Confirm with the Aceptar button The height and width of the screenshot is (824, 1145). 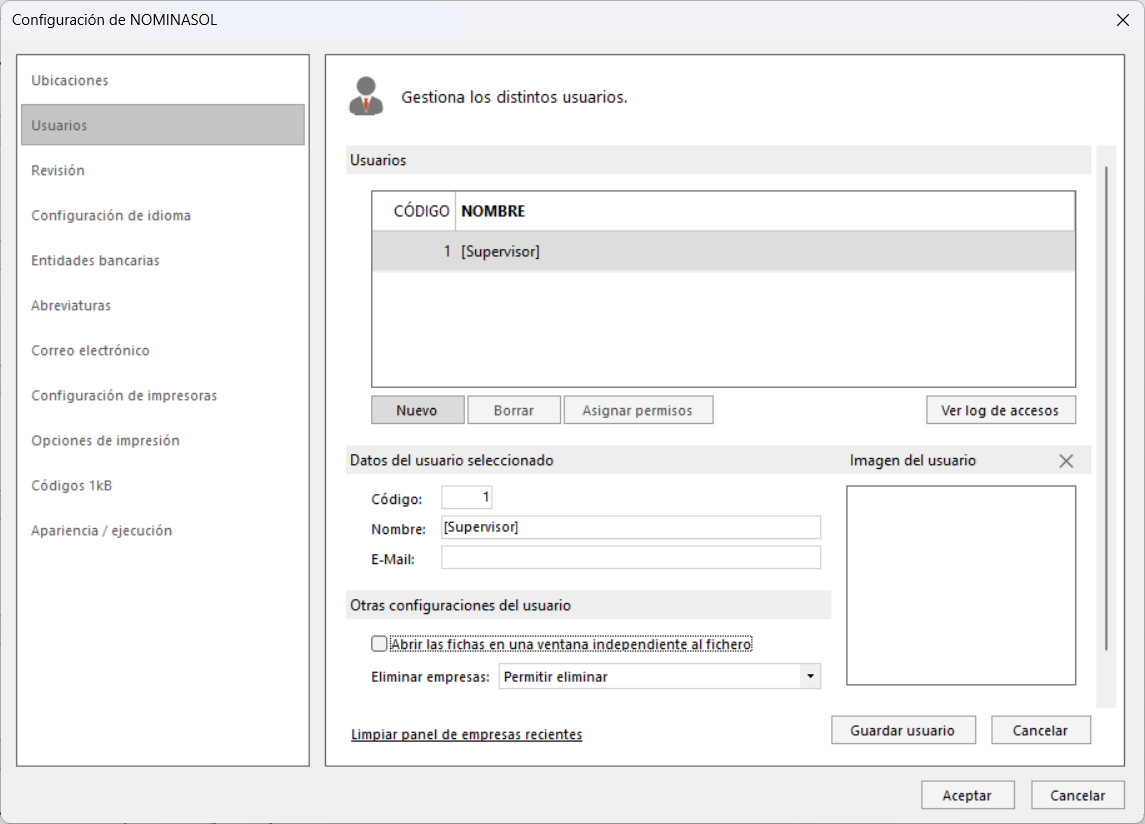(x=968, y=795)
